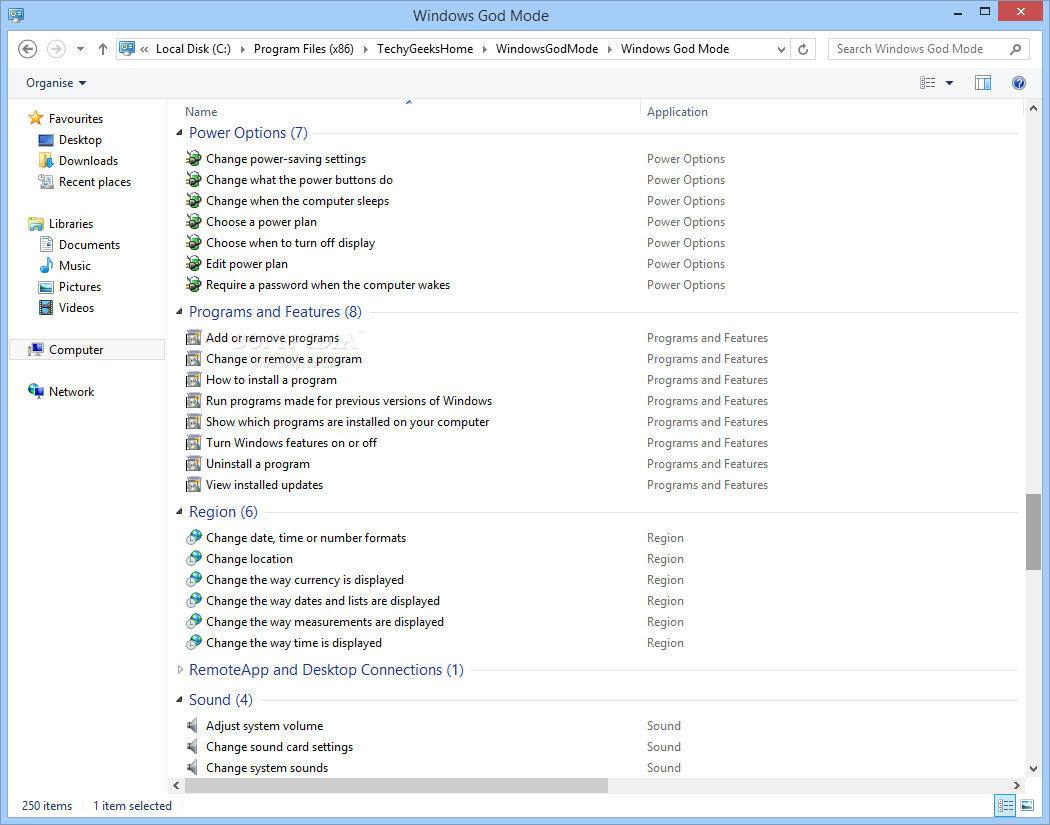Click horizontal scrollbar right arrow
The image size is (1050, 825).
pos(1017,785)
